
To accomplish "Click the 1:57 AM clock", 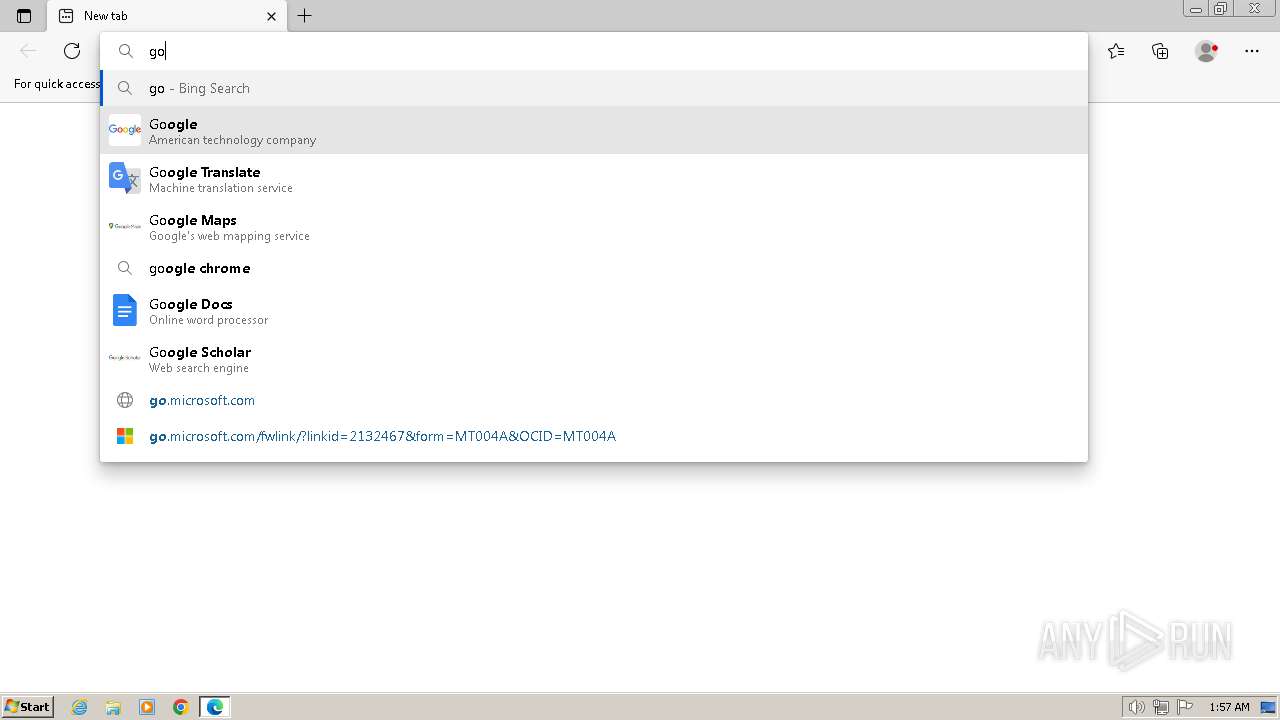I will (x=1229, y=707).
